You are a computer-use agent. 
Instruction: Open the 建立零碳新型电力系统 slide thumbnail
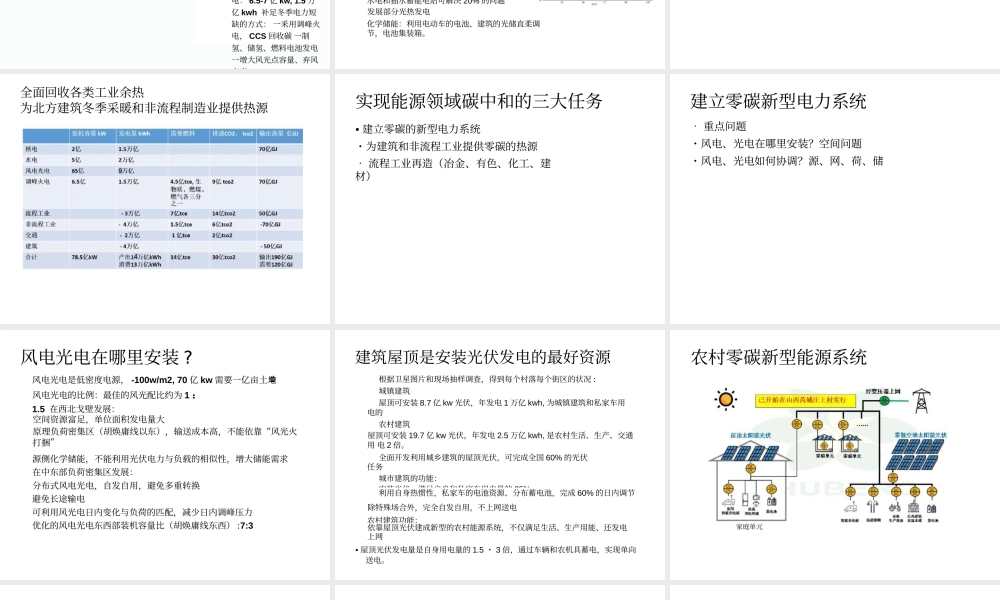tap(835, 198)
